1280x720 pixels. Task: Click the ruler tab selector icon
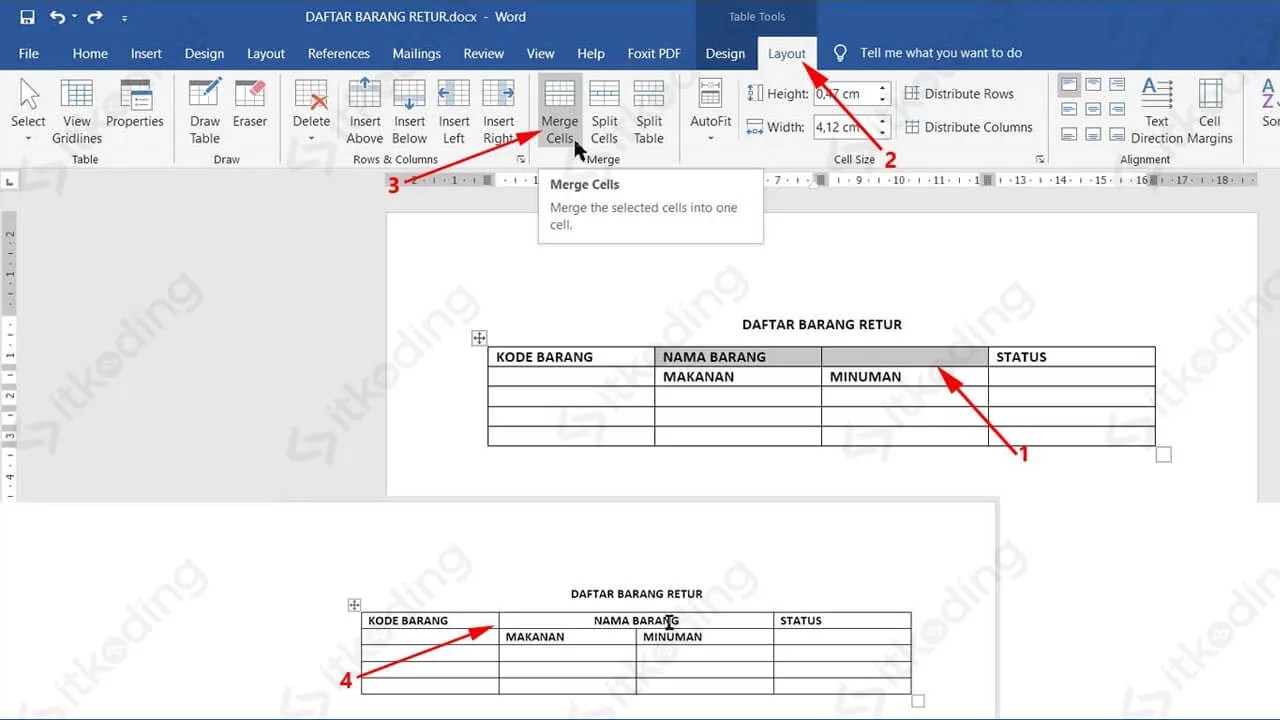tap(9, 181)
